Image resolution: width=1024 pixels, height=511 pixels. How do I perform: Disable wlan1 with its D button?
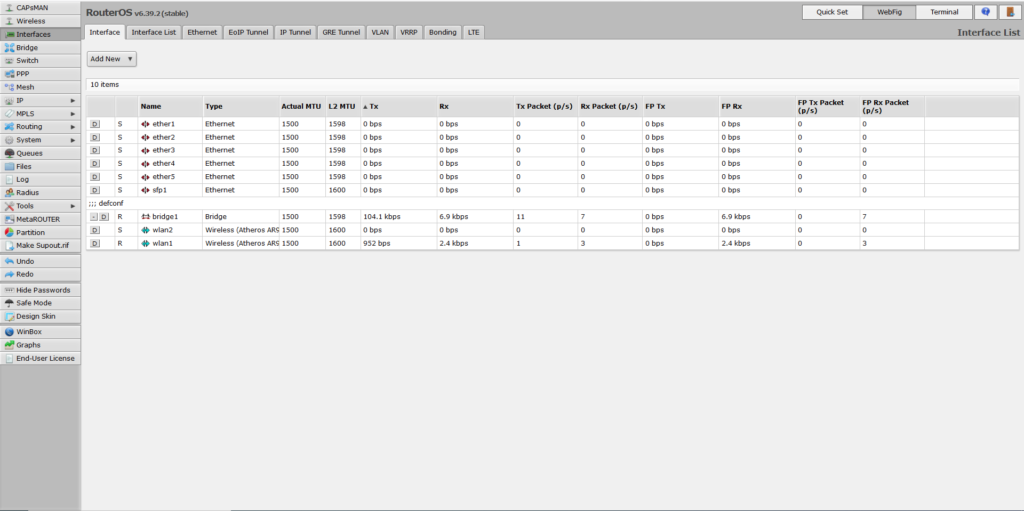tap(95, 243)
